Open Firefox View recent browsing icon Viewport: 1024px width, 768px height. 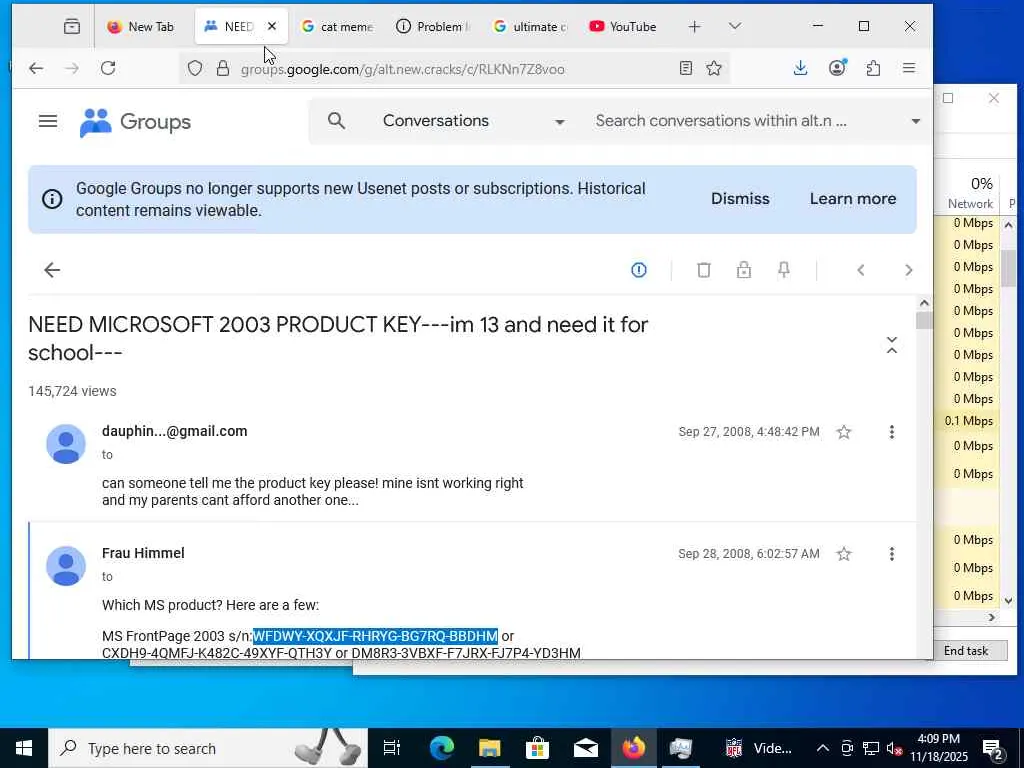pos(72,27)
